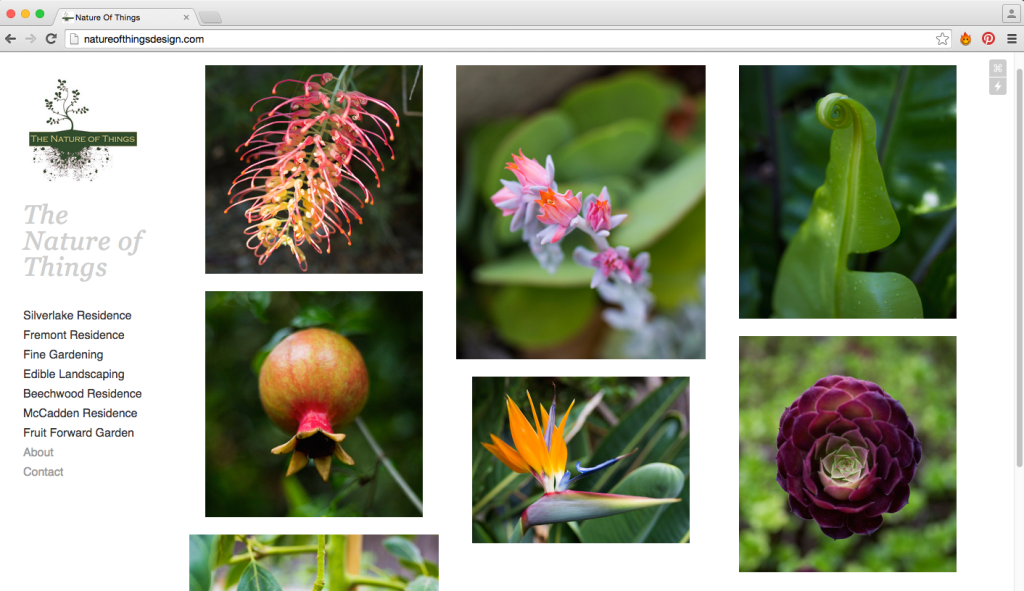The height and width of the screenshot is (591, 1024).
Task: Click the keyboard shortcuts overlay icon
Action: 996,69
